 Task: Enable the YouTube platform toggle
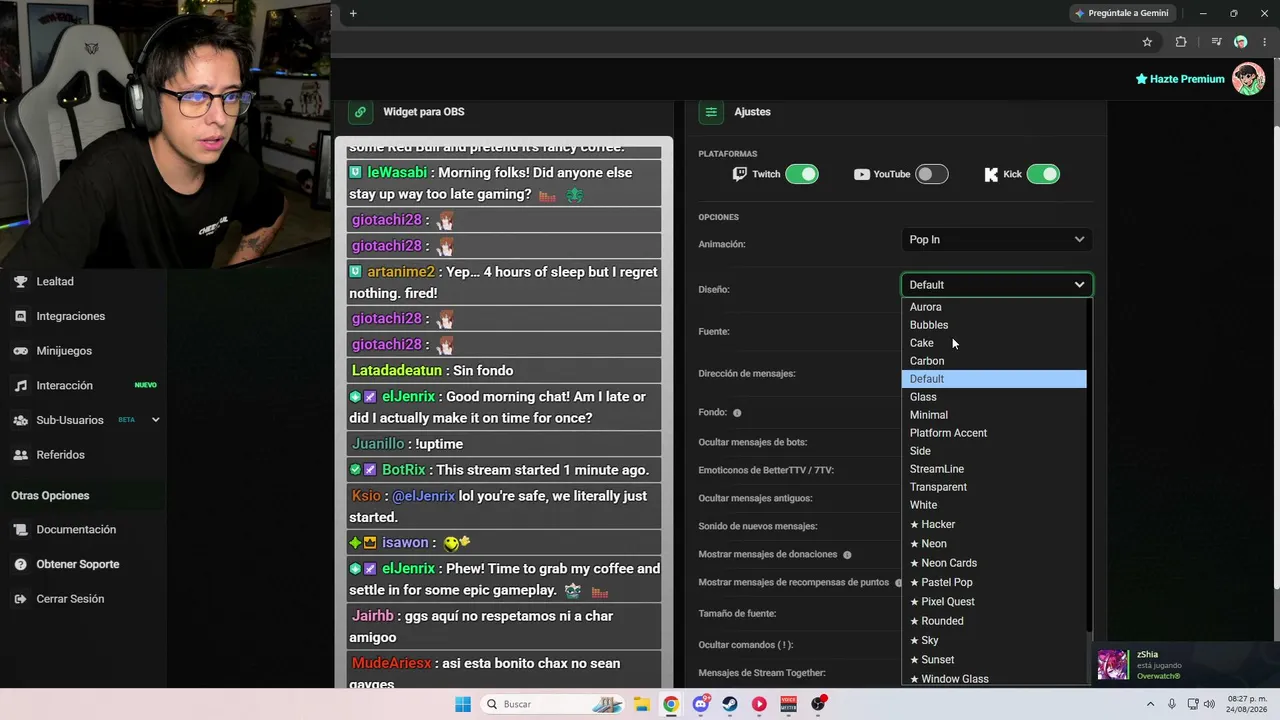(x=931, y=174)
